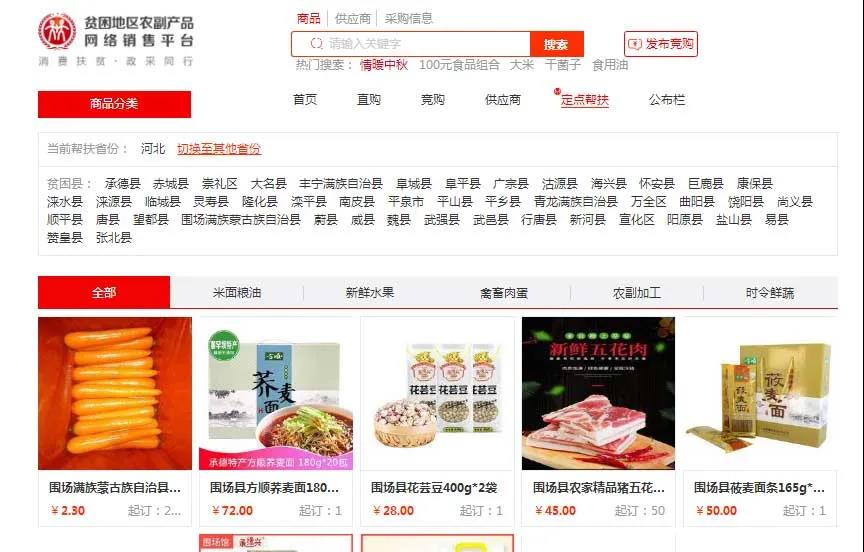This screenshot has width=864, height=552.
Task: Open the 新鲜五花肉 pork image
Action: [x=598, y=393]
